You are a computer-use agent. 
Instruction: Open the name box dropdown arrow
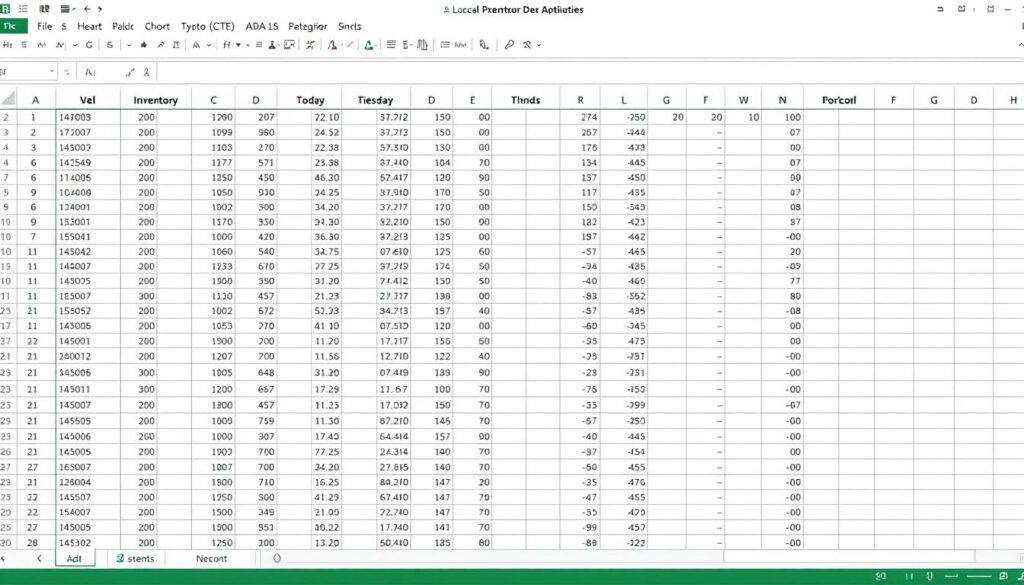point(52,72)
